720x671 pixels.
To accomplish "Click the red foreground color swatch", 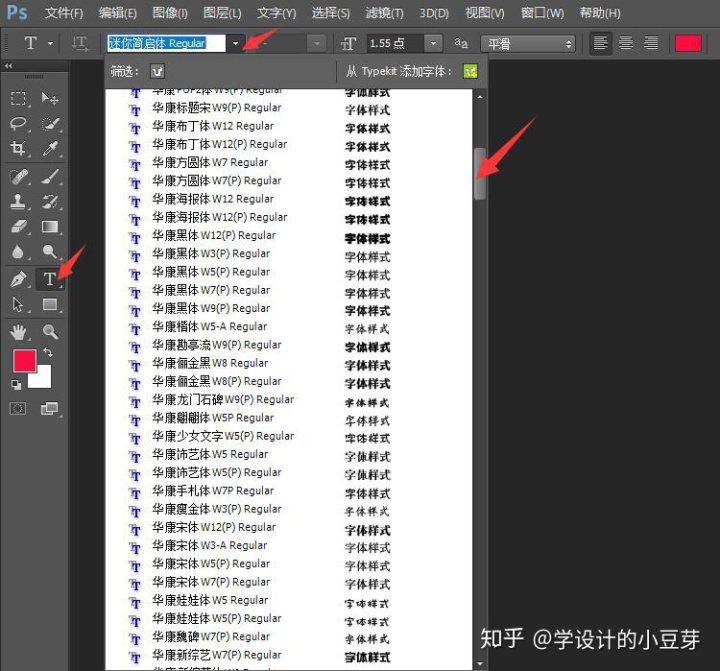I will [x=25, y=361].
